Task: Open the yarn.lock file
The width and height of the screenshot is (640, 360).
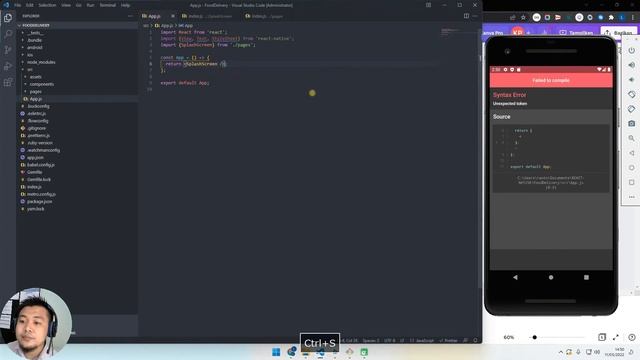Action: pos(36,209)
